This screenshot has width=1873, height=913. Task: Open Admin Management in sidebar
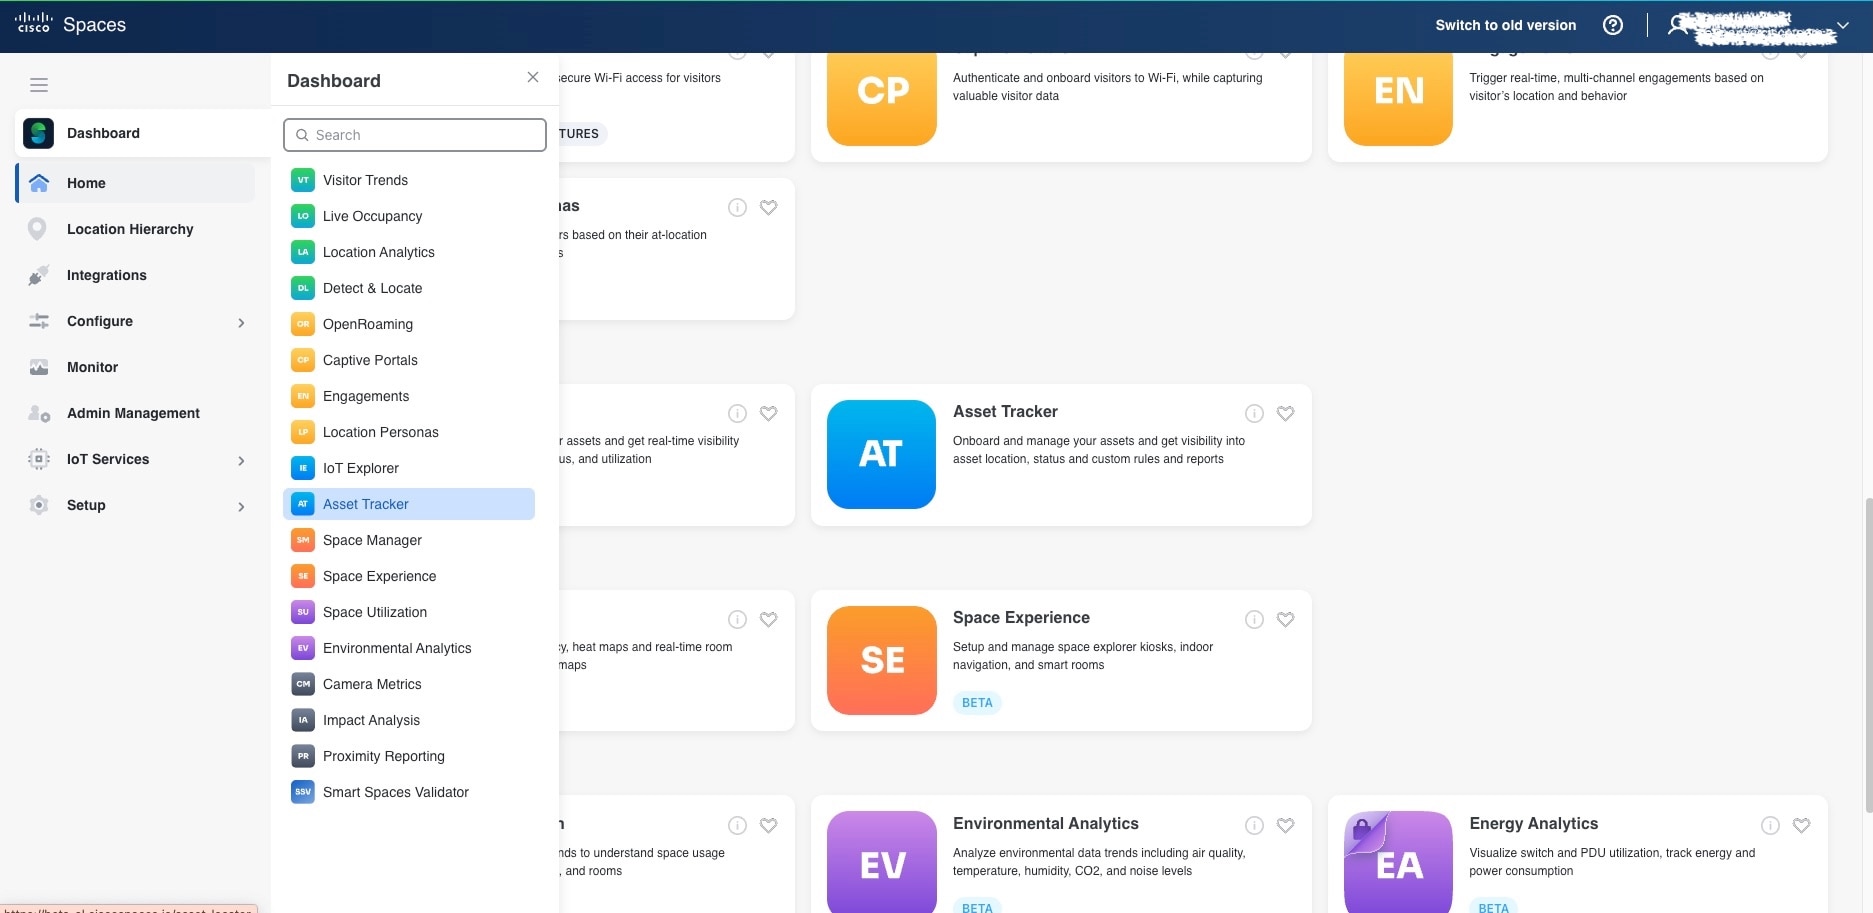(x=133, y=413)
